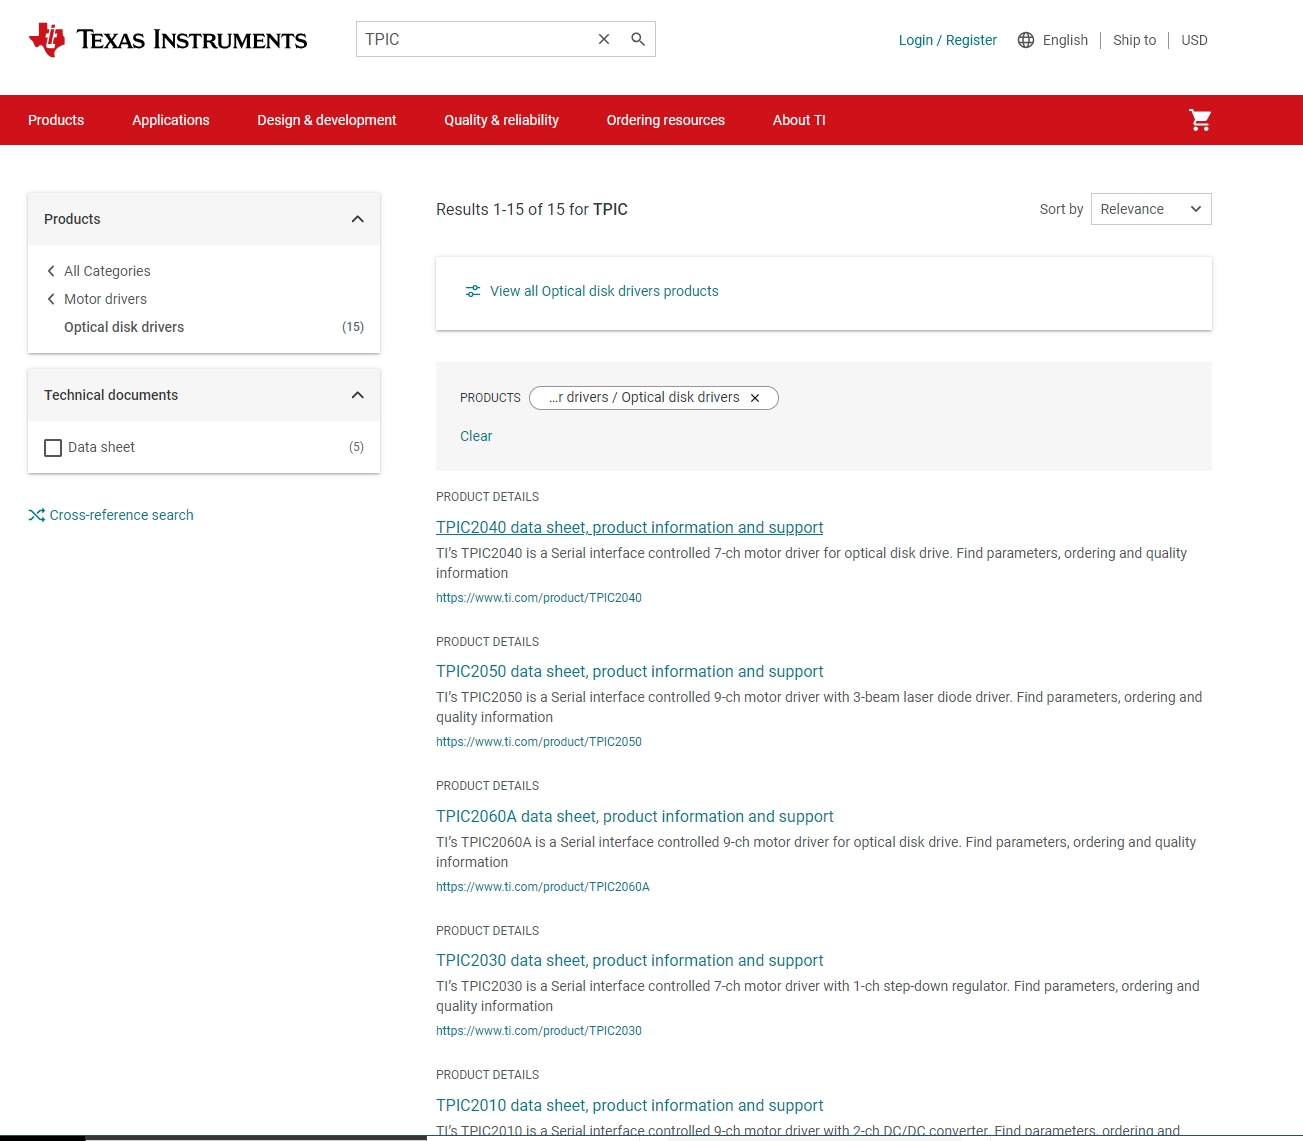
Task: Click into the TPIC search field
Action: click(x=470, y=39)
